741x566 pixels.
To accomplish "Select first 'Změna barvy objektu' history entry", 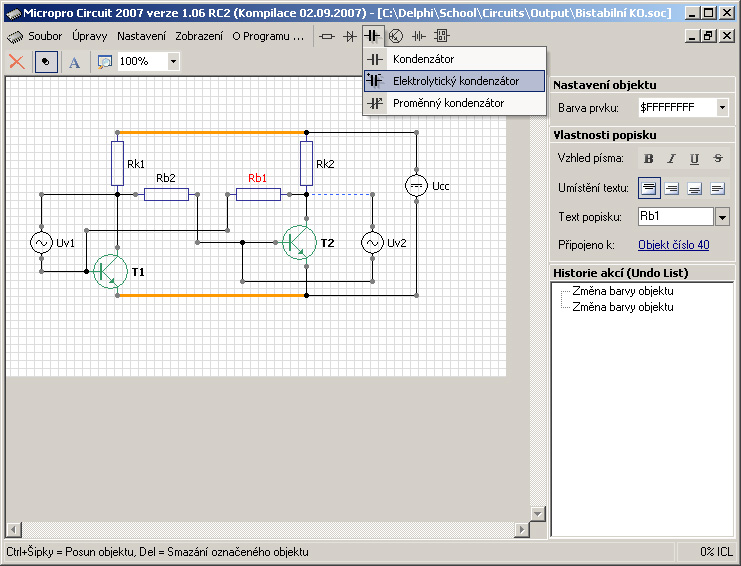I will coord(622,291).
